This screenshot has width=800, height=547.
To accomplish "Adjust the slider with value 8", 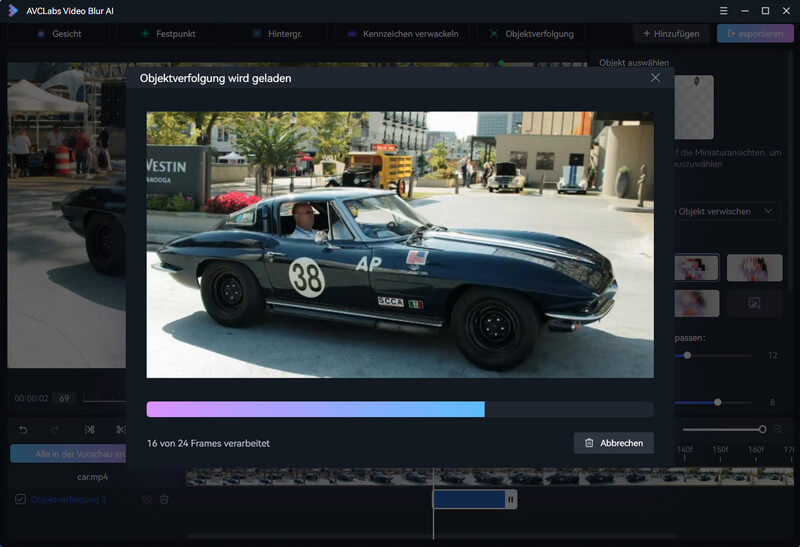I will tap(717, 402).
